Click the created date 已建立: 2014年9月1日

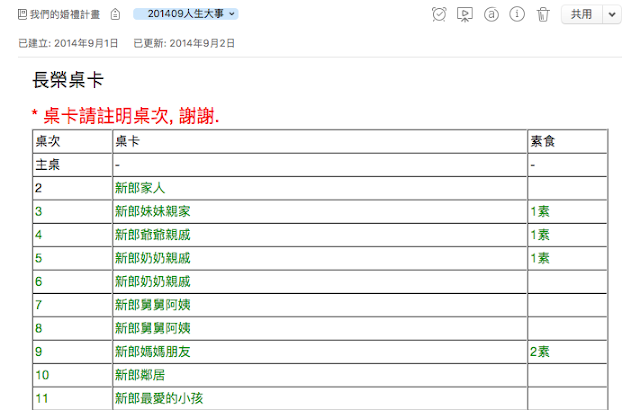tap(68, 43)
